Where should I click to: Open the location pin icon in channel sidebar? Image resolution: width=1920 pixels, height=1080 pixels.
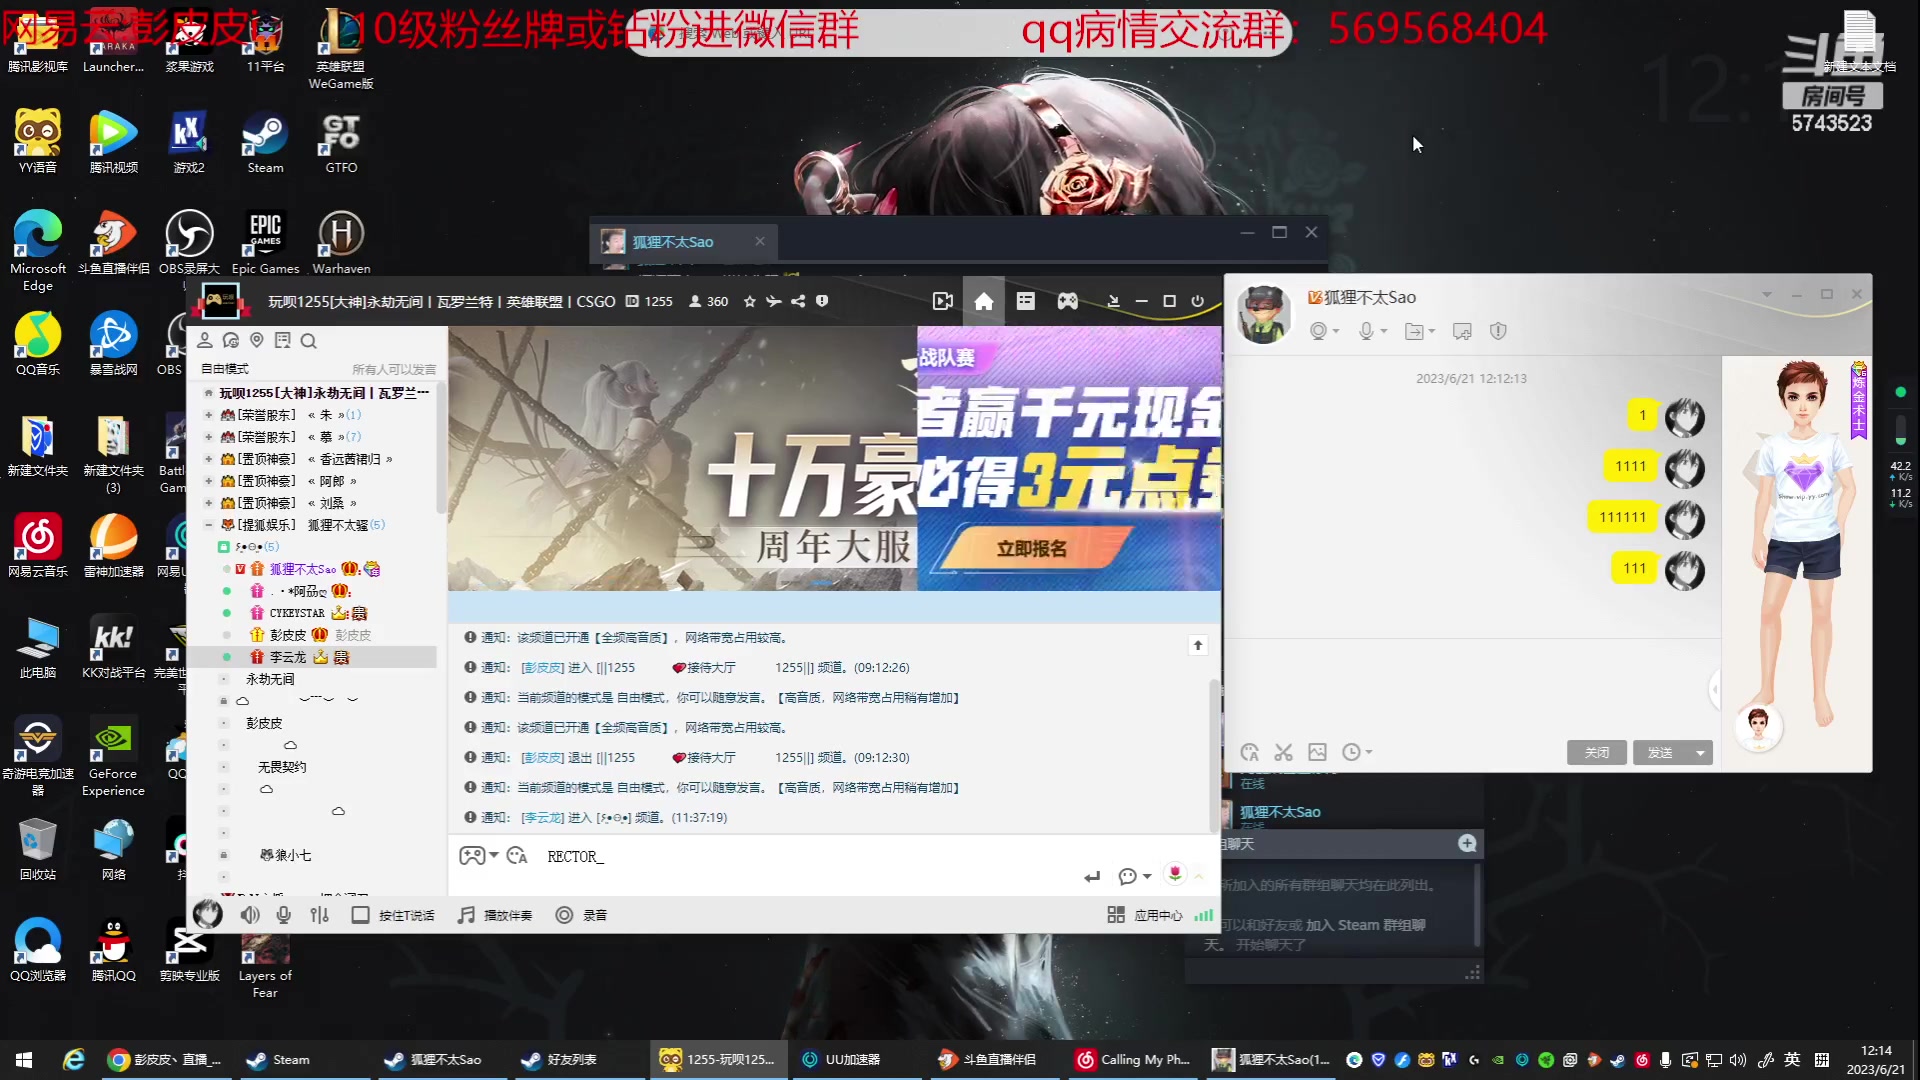point(257,340)
